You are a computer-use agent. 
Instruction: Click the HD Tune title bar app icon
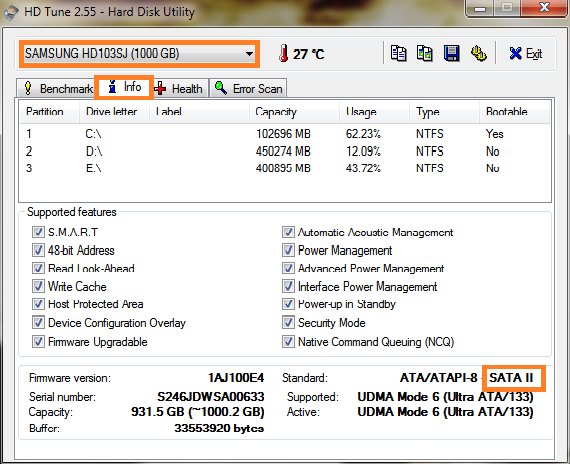(x=11, y=12)
